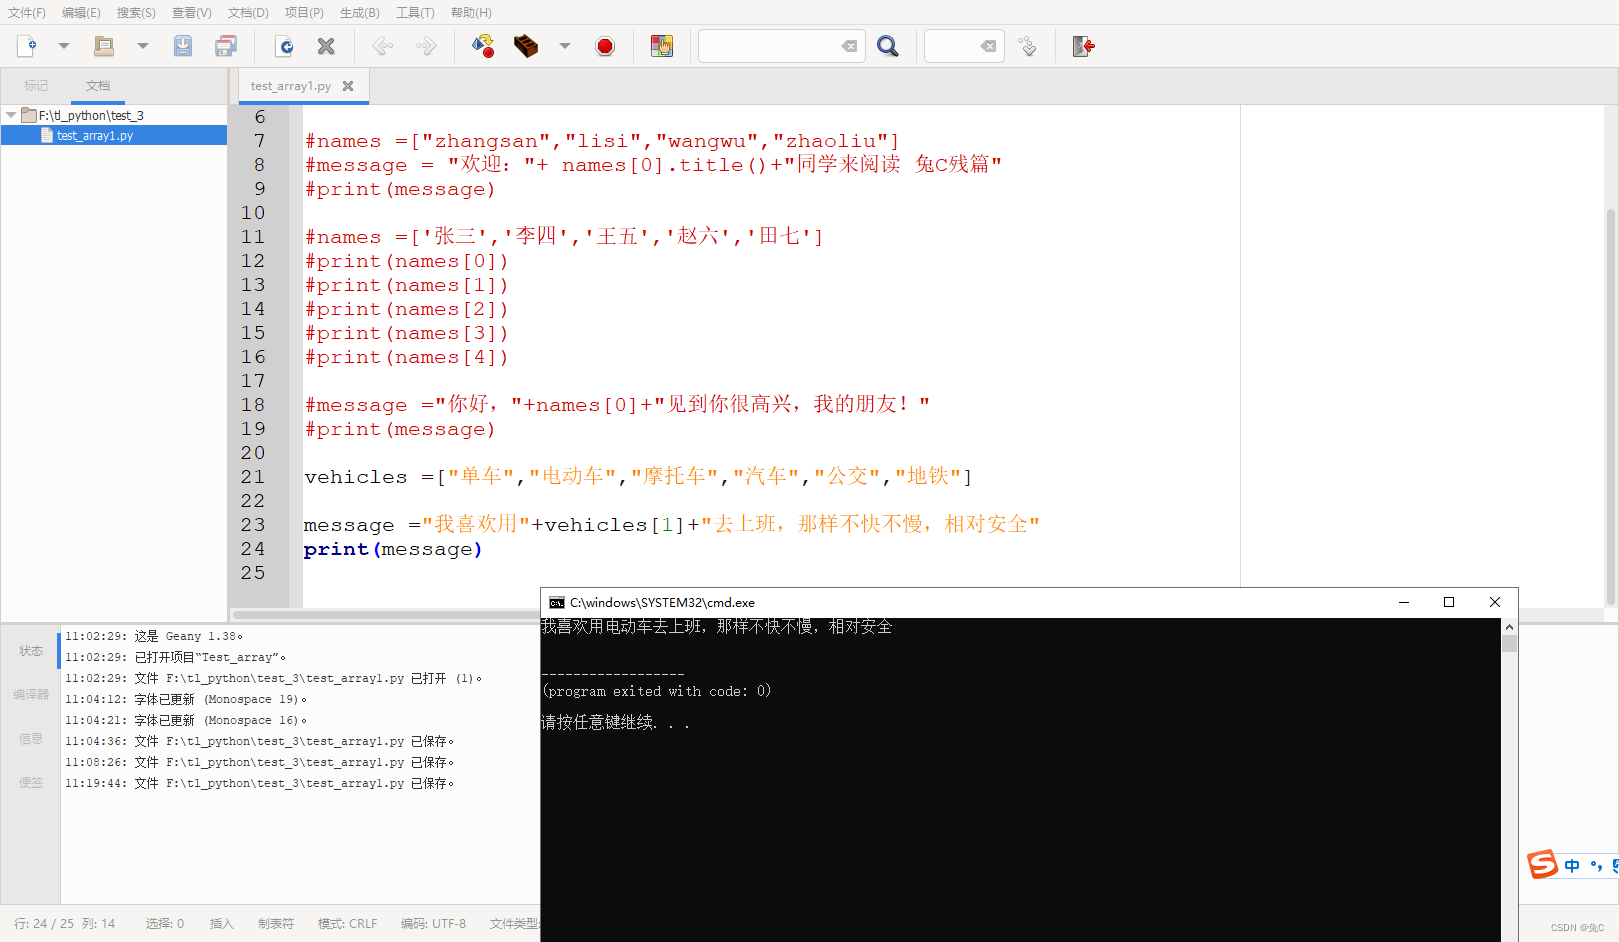Click the Sogou input method S icon
Image resolution: width=1619 pixels, height=942 pixels.
tap(1543, 865)
